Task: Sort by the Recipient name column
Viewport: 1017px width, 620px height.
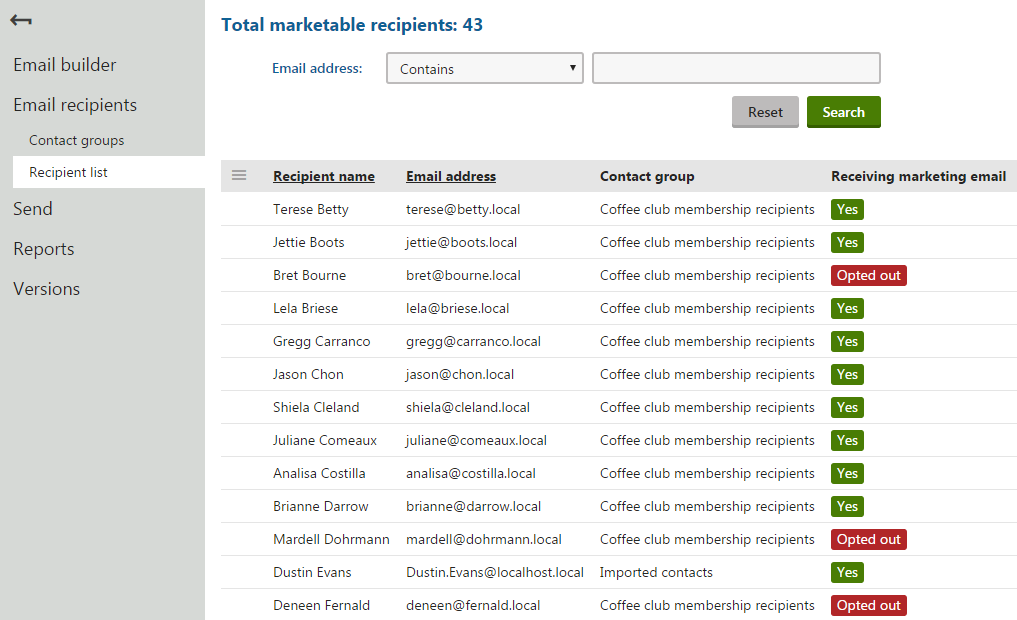Action: (324, 175)
